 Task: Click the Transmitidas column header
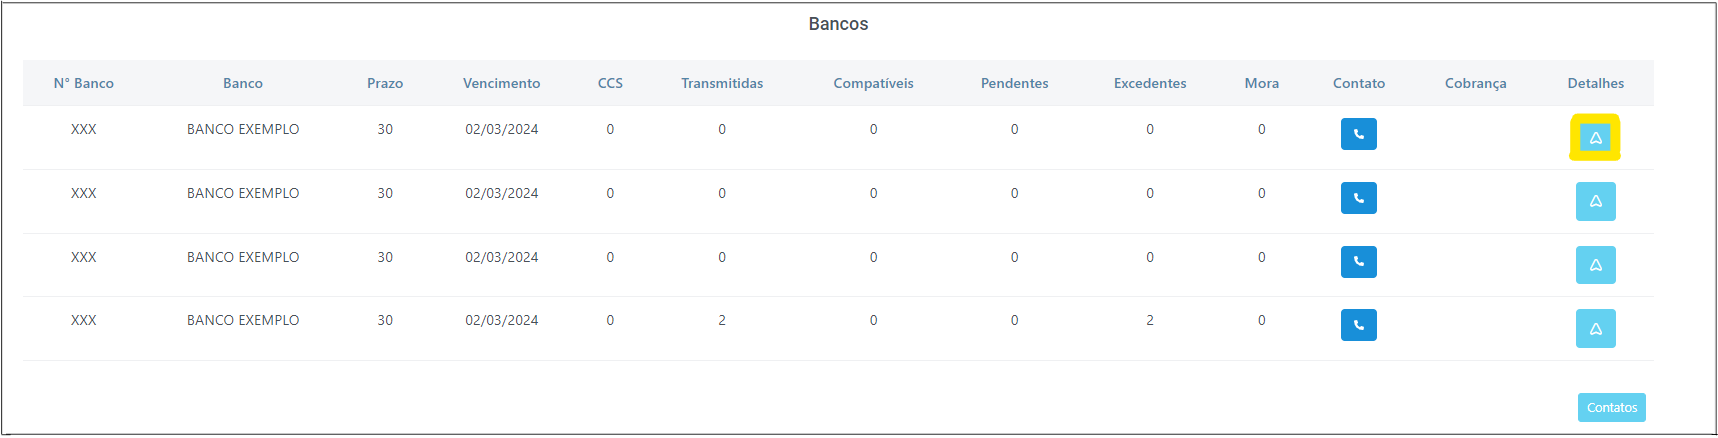tap(722, 83)
